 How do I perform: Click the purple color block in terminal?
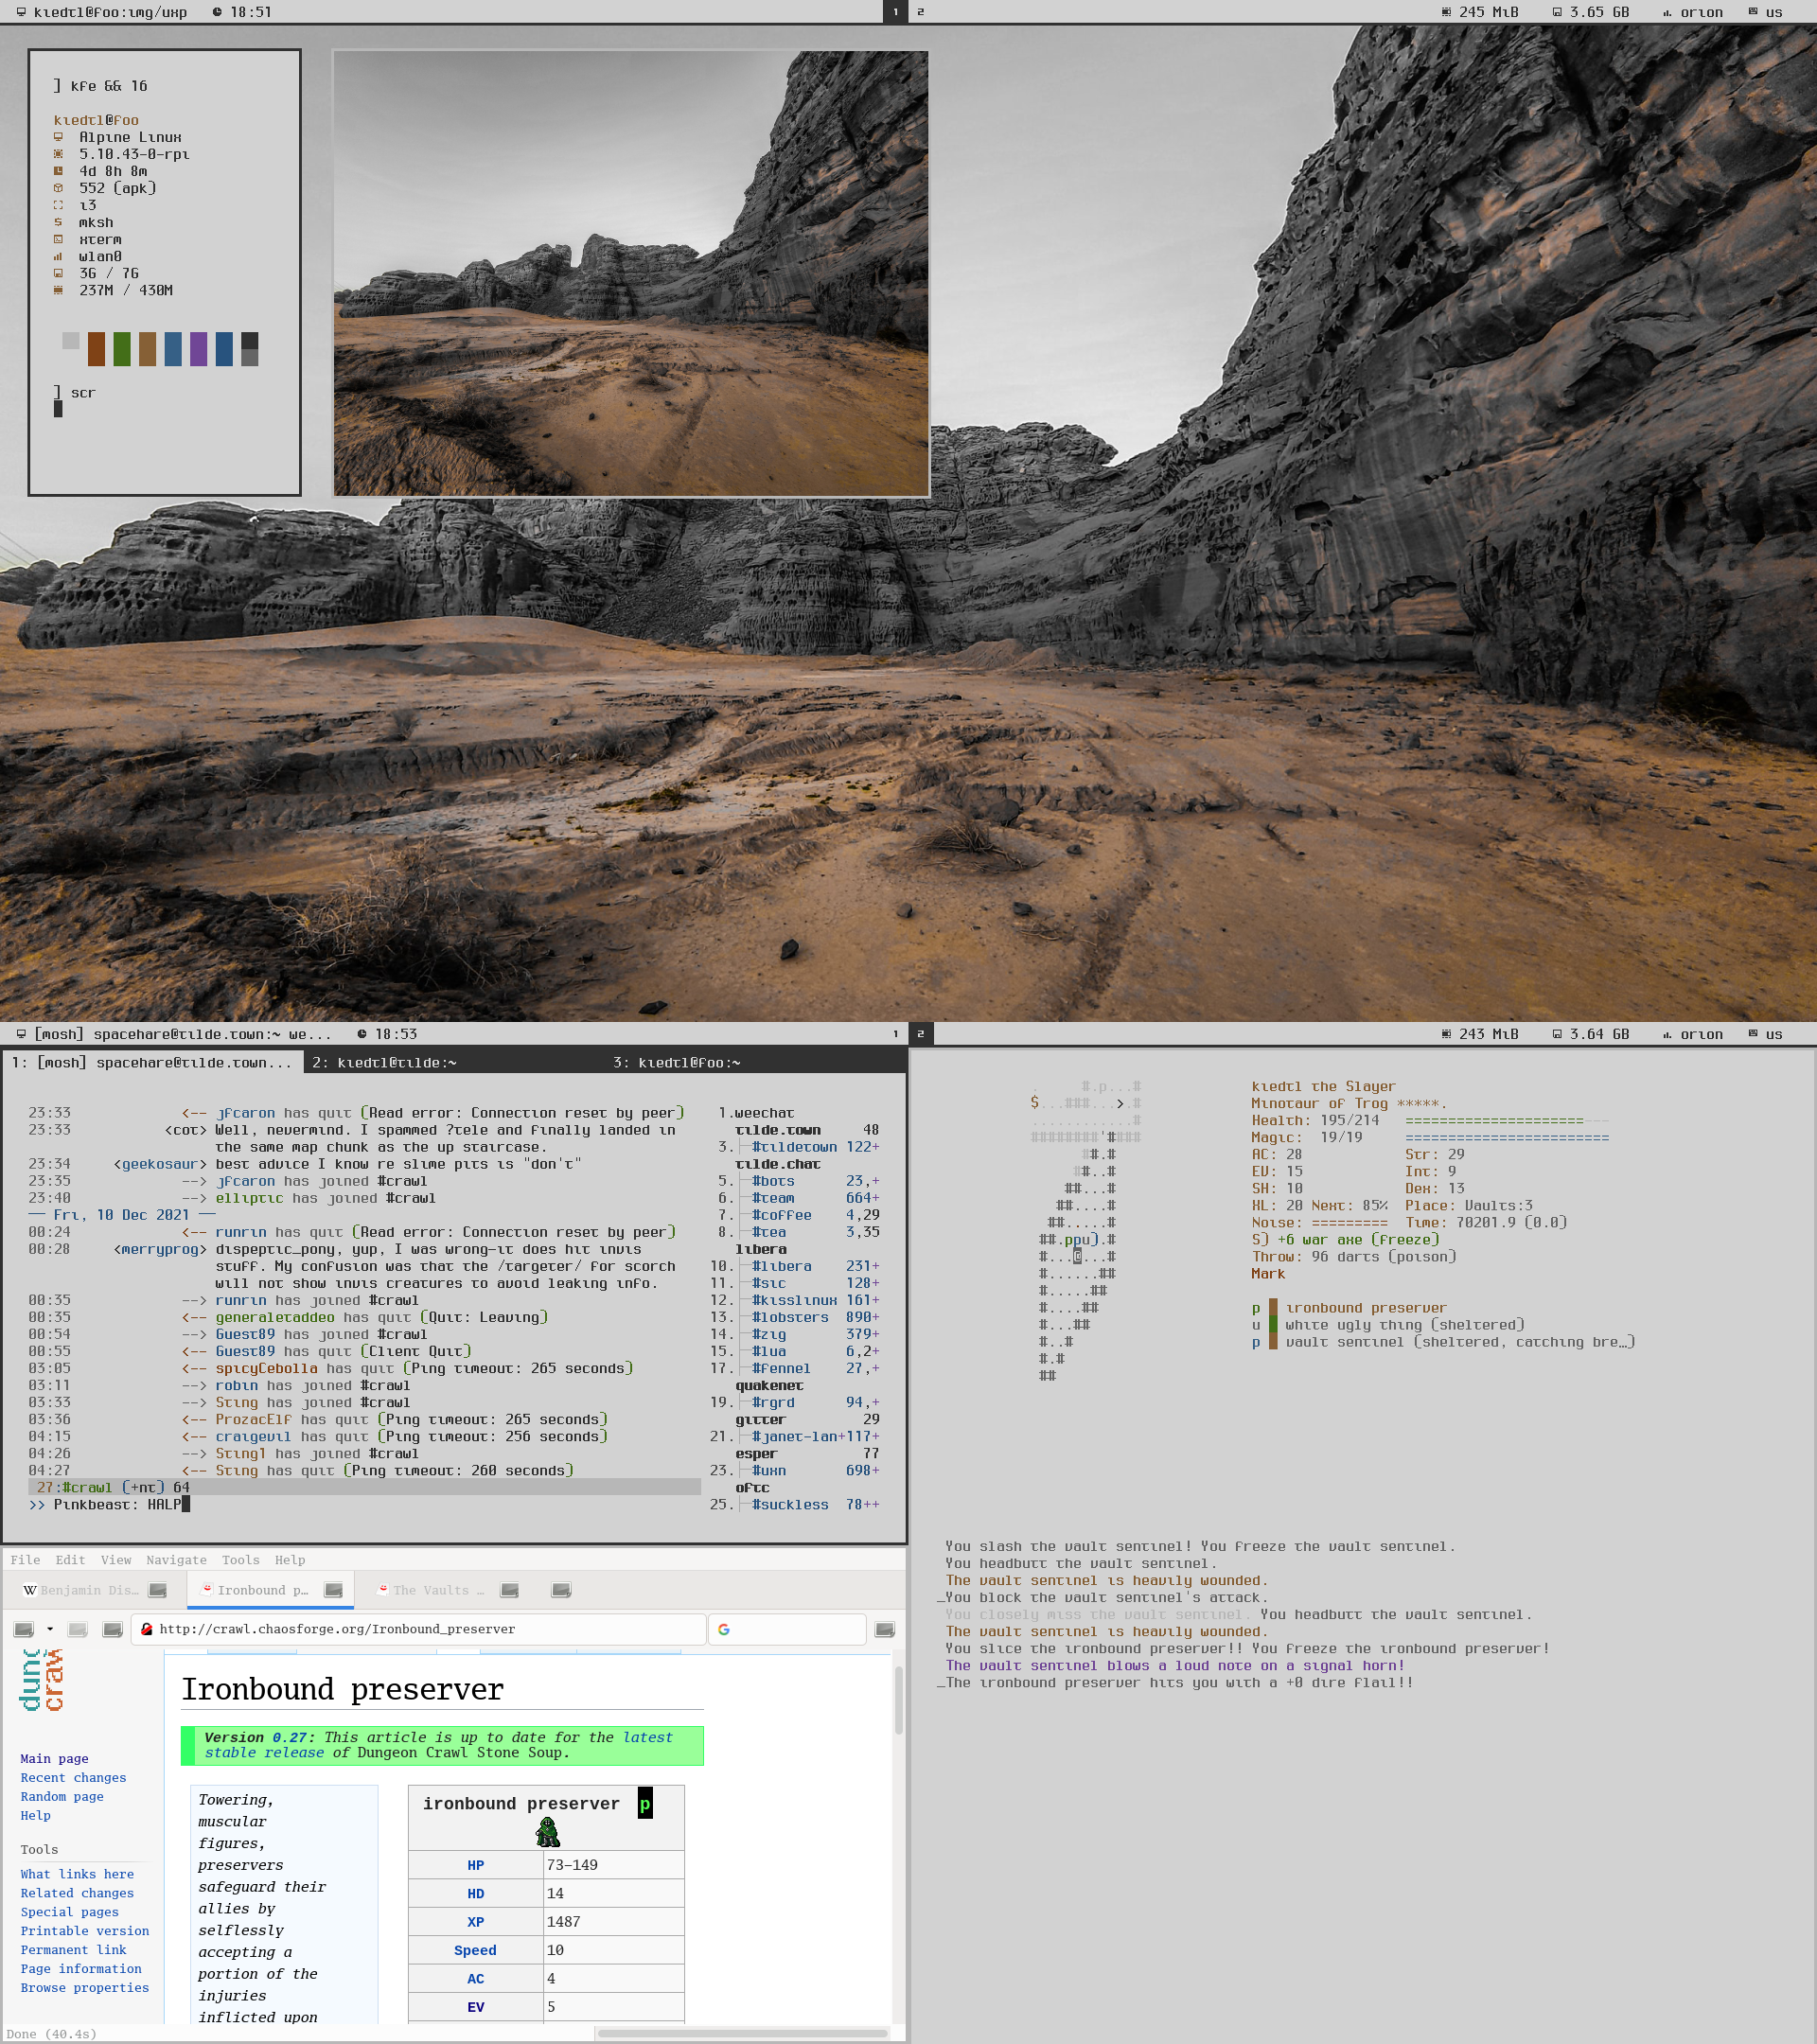coord(198,349)
